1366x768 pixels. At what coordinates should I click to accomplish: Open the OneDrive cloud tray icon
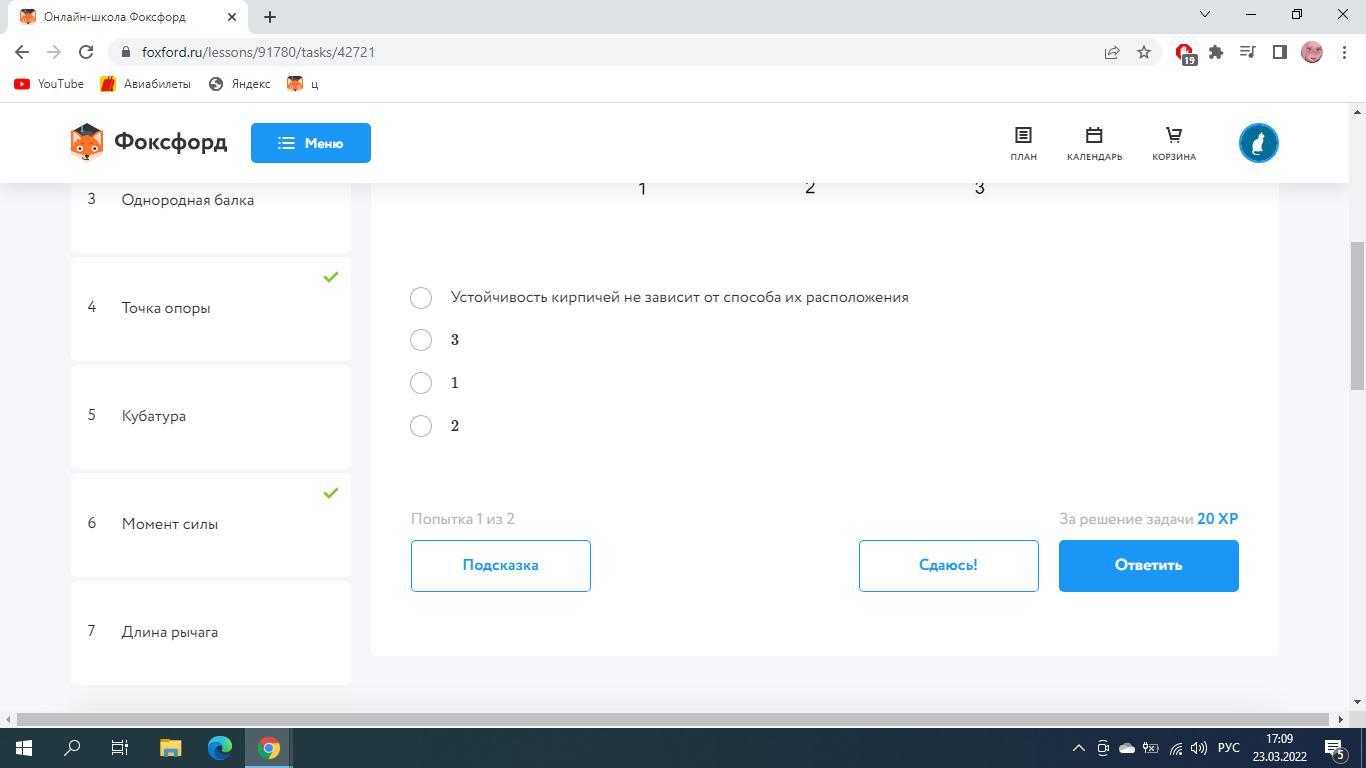[1126, 748]
